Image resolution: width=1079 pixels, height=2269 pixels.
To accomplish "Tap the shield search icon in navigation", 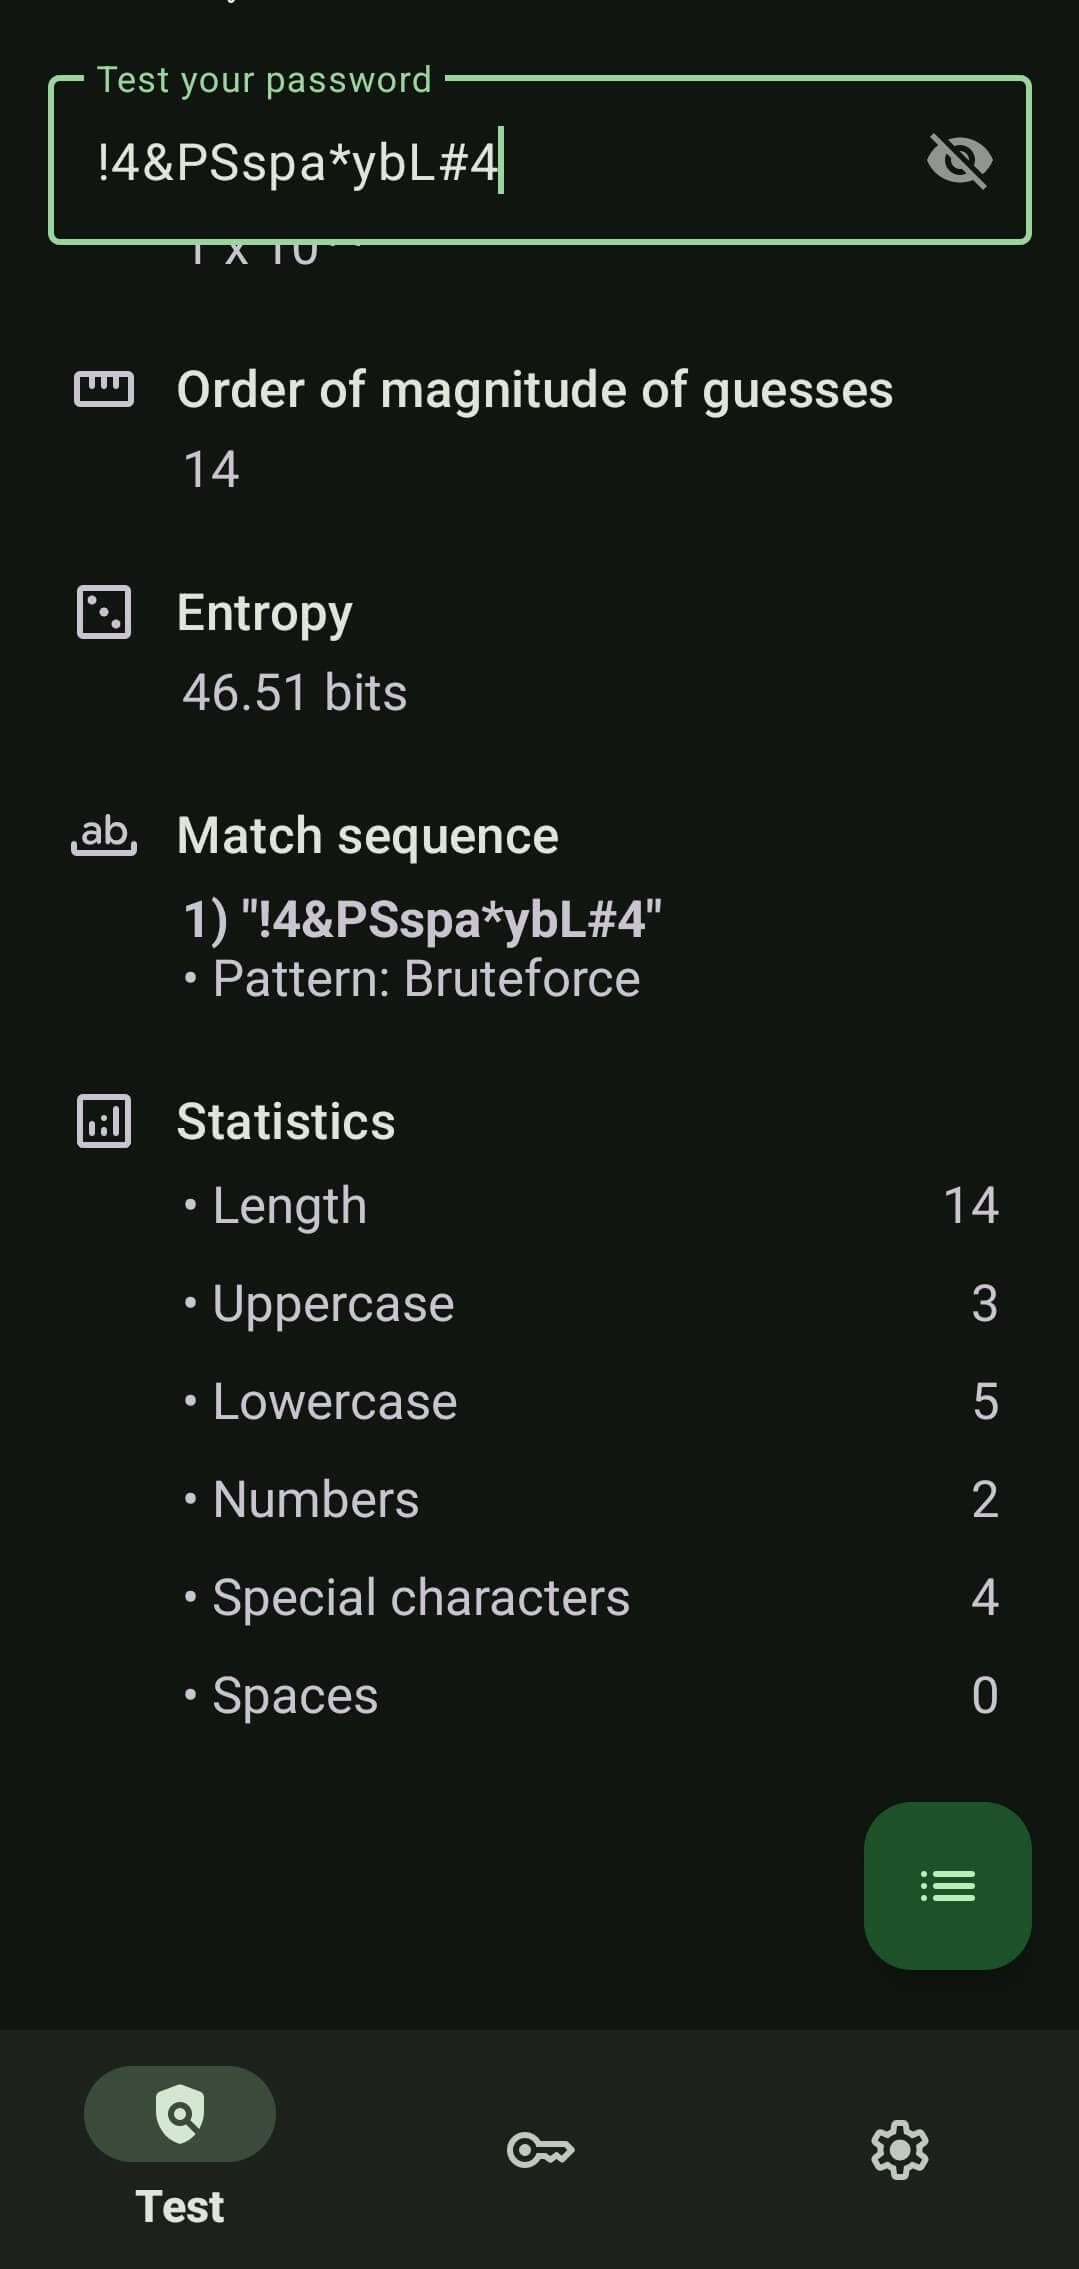I will 180,2114.
